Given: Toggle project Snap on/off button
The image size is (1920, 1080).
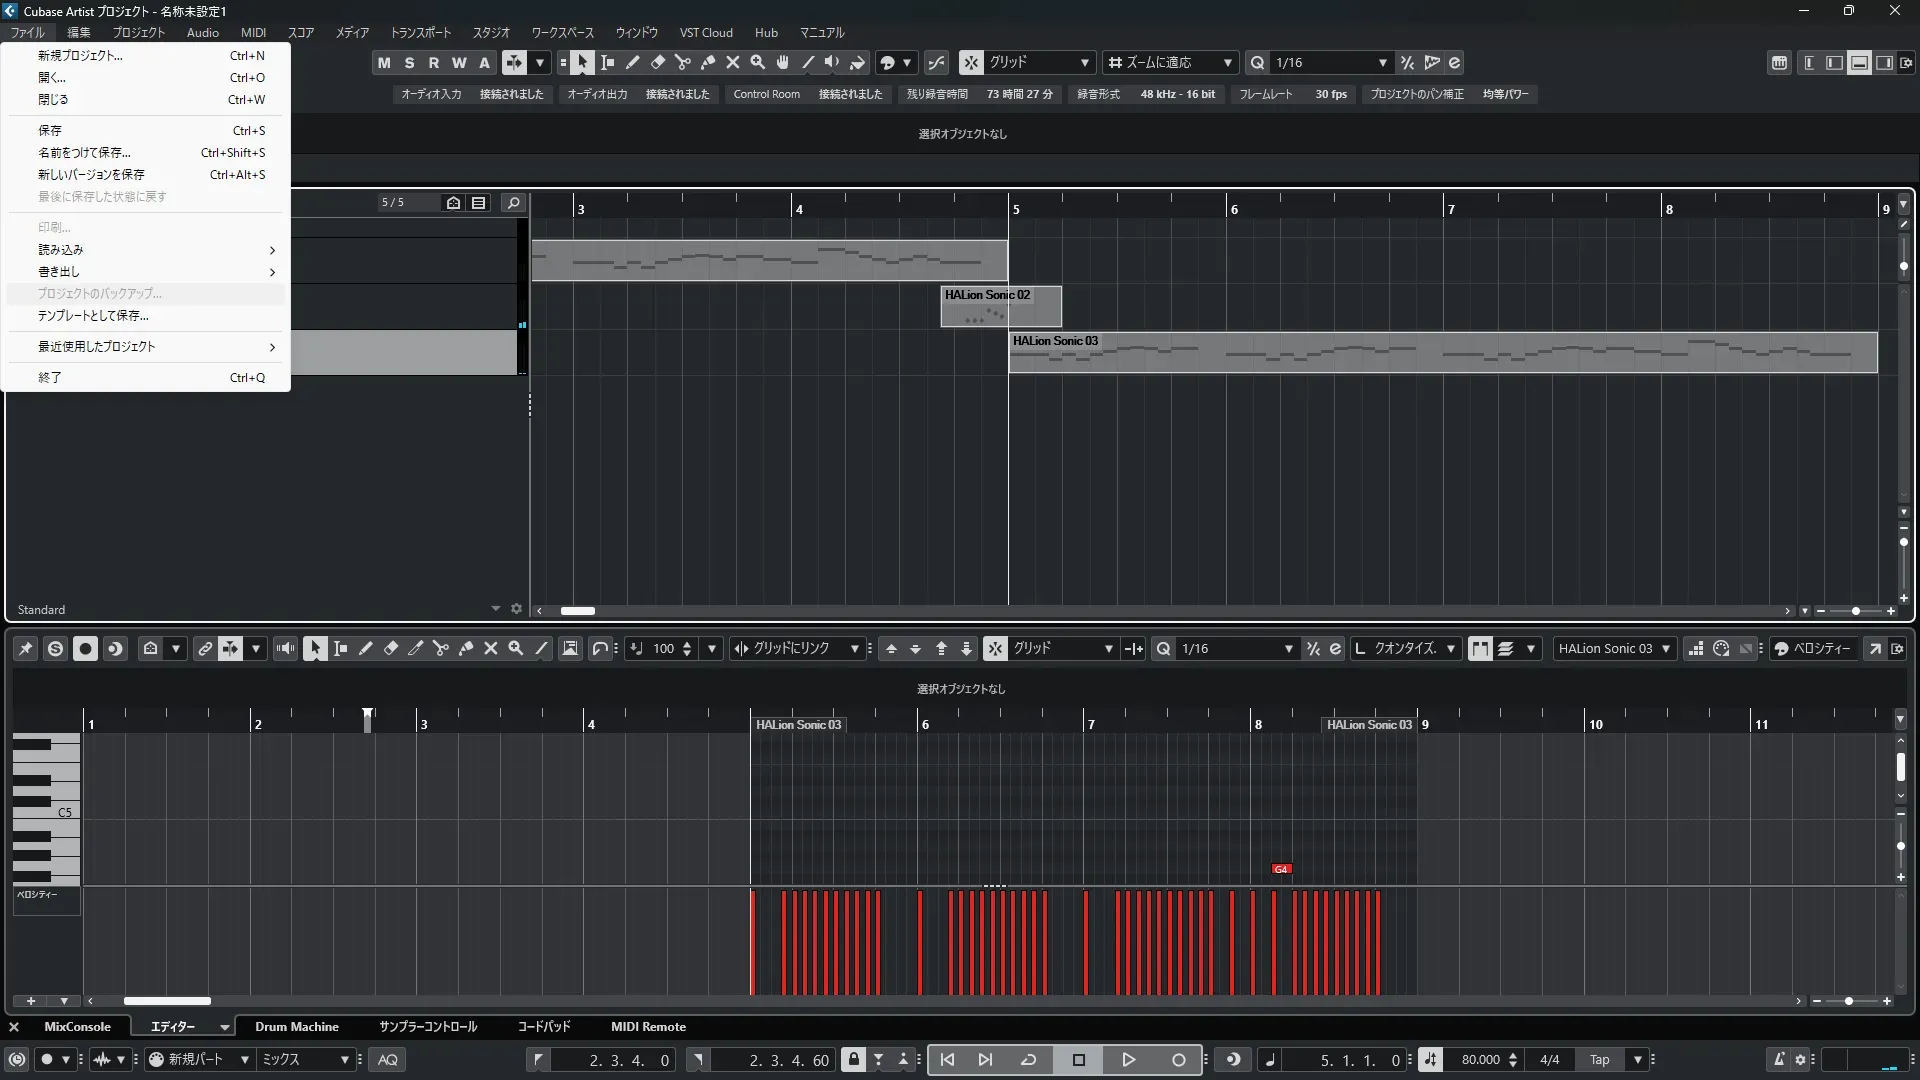Looking at the screenshot, I should pyautogui.click(x=971, y=63).
